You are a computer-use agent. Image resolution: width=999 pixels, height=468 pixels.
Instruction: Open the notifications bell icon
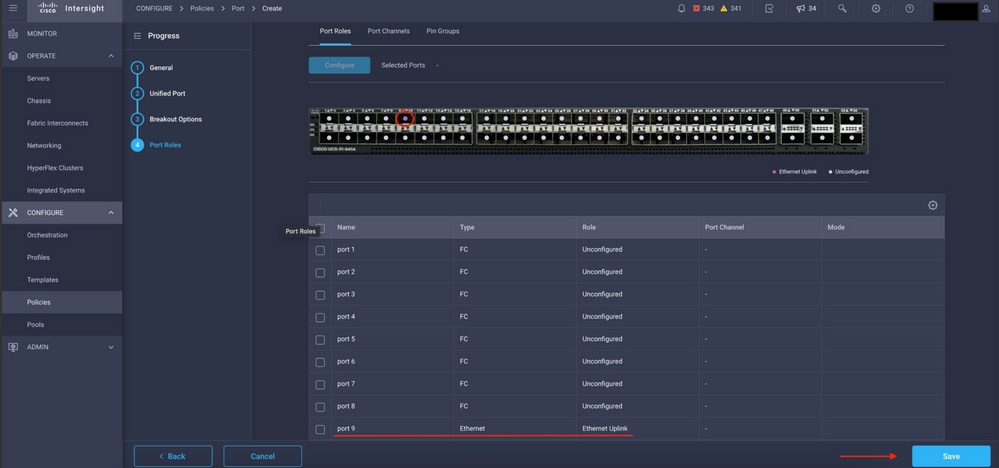[x=682, y=8]
